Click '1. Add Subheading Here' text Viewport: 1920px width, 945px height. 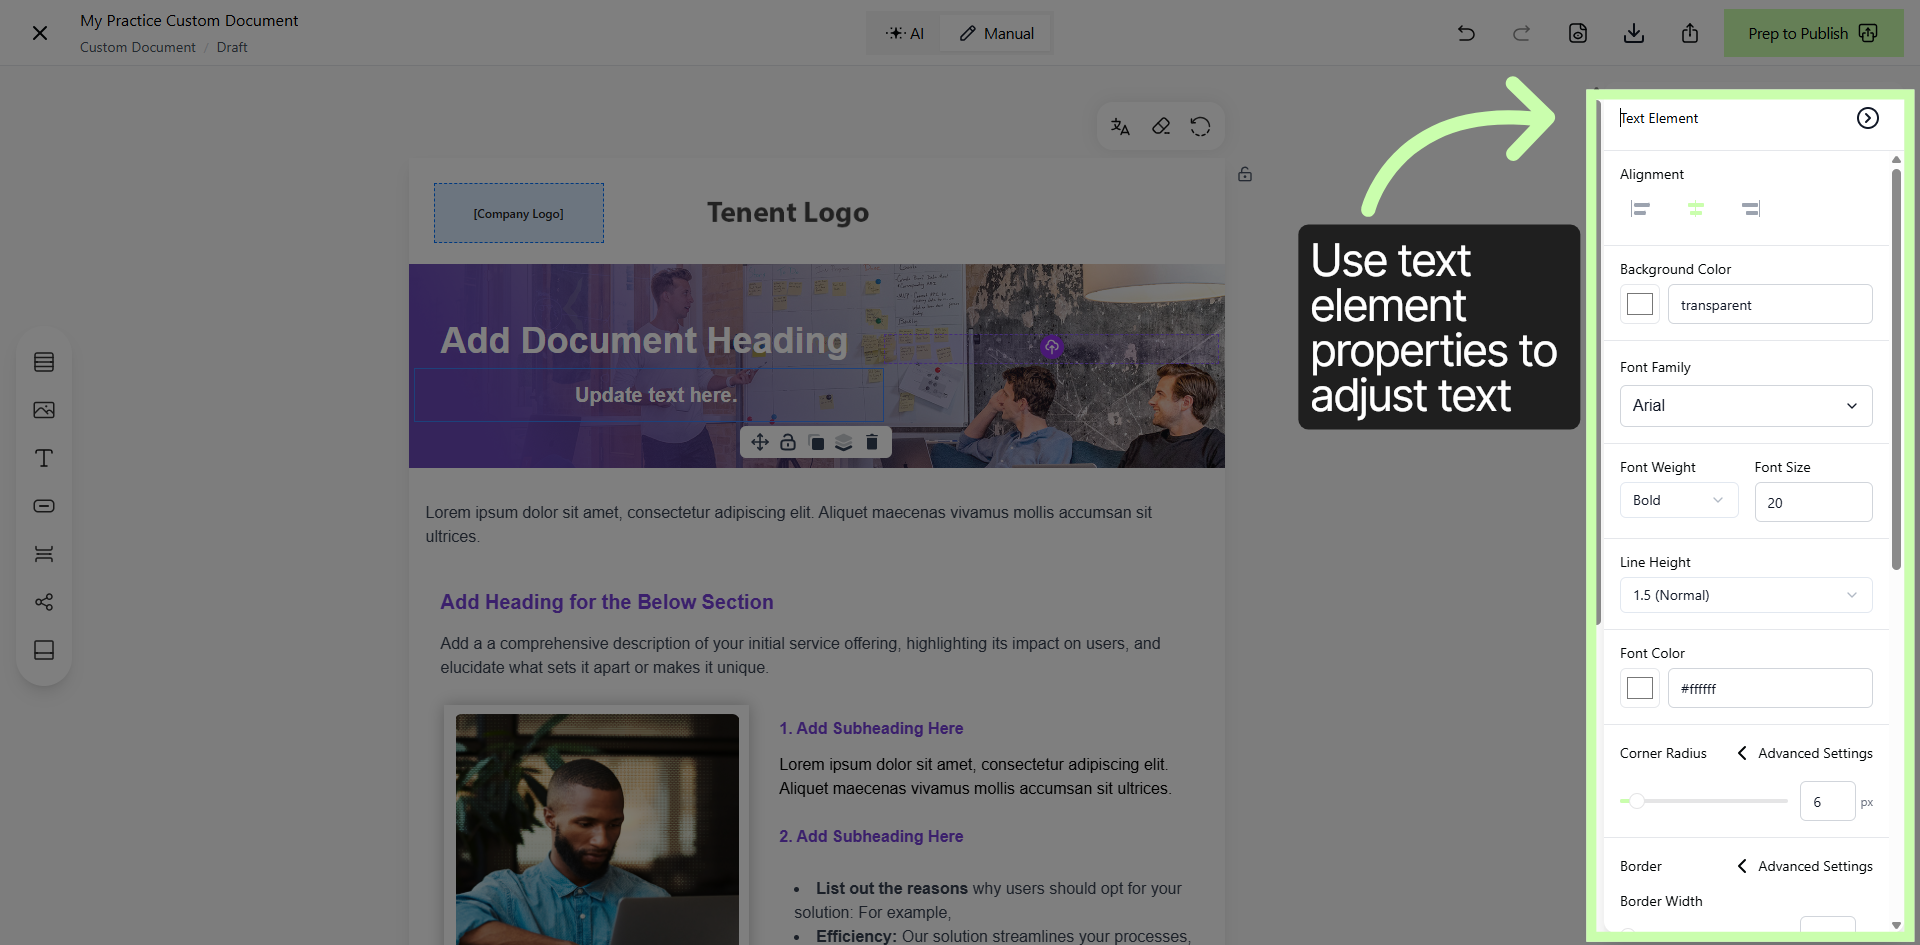(x=871, y=728)
